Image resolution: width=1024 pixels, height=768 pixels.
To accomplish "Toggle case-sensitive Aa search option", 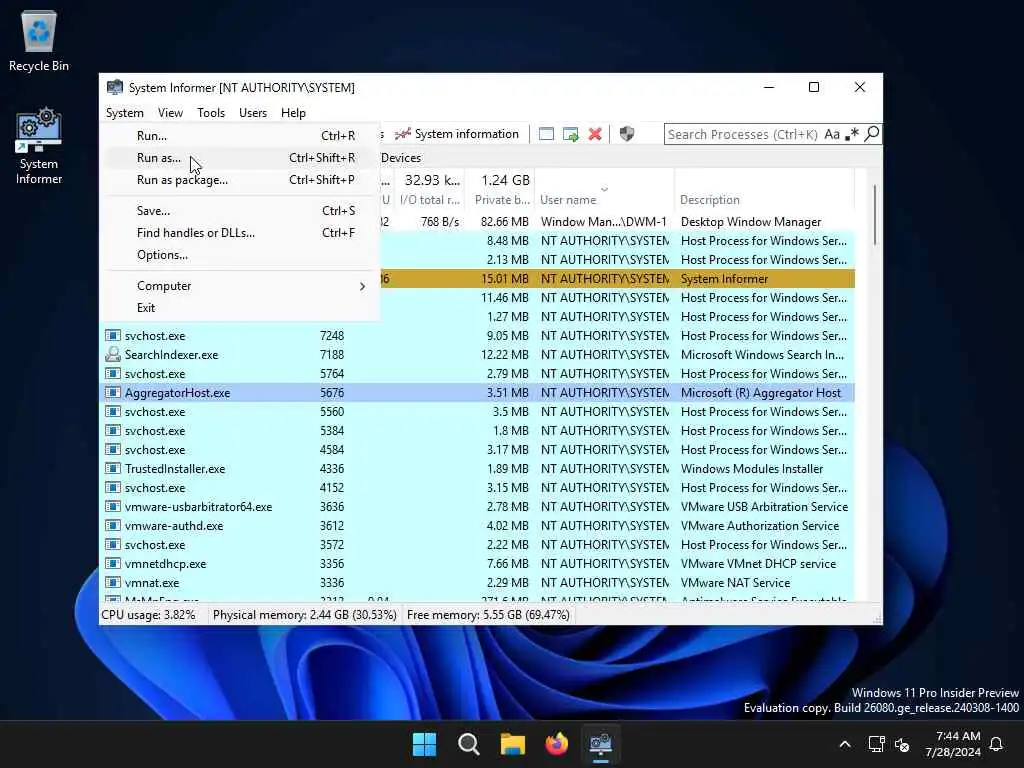I will [x=831, y=134].
